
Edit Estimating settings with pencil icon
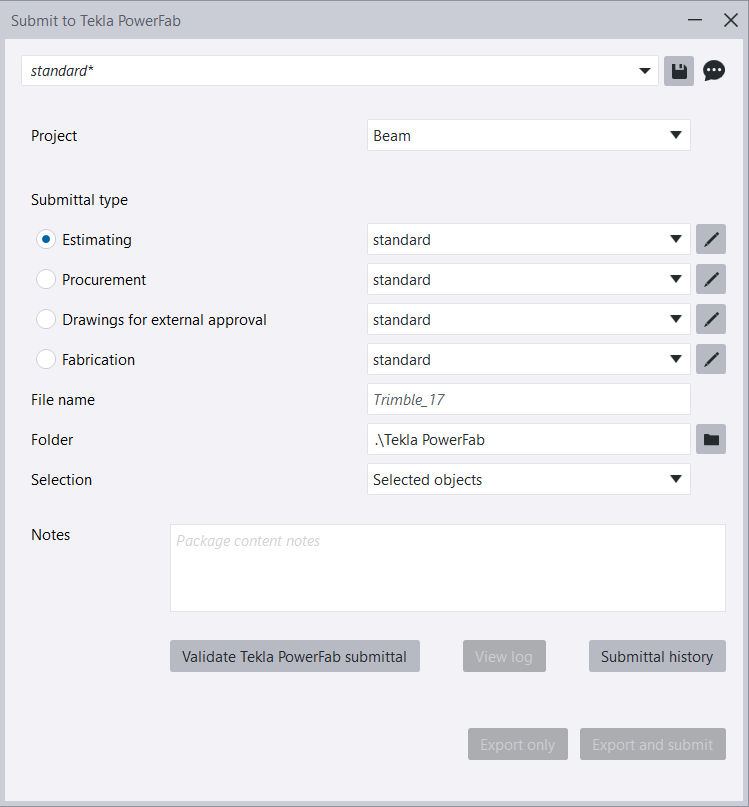pos(711,240)
